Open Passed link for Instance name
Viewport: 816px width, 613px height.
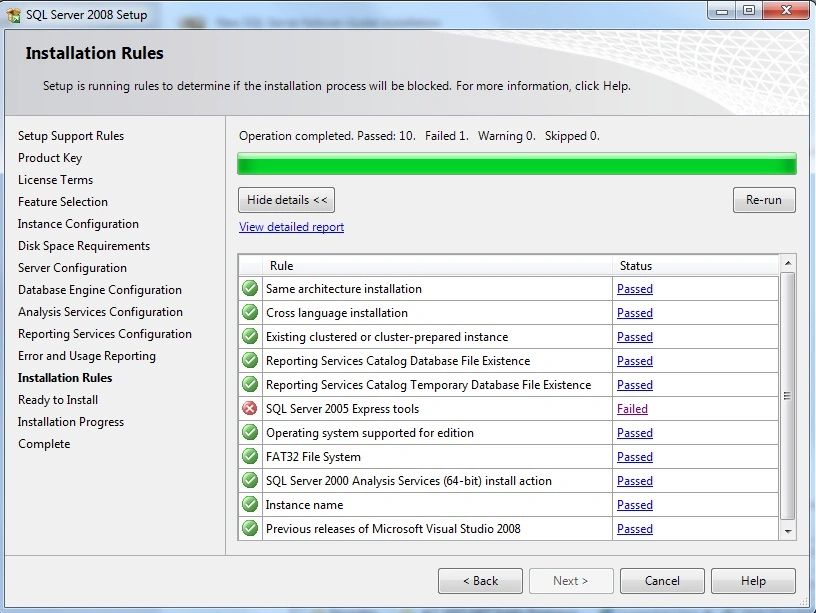pyautogui.click(x=634, y=504)
